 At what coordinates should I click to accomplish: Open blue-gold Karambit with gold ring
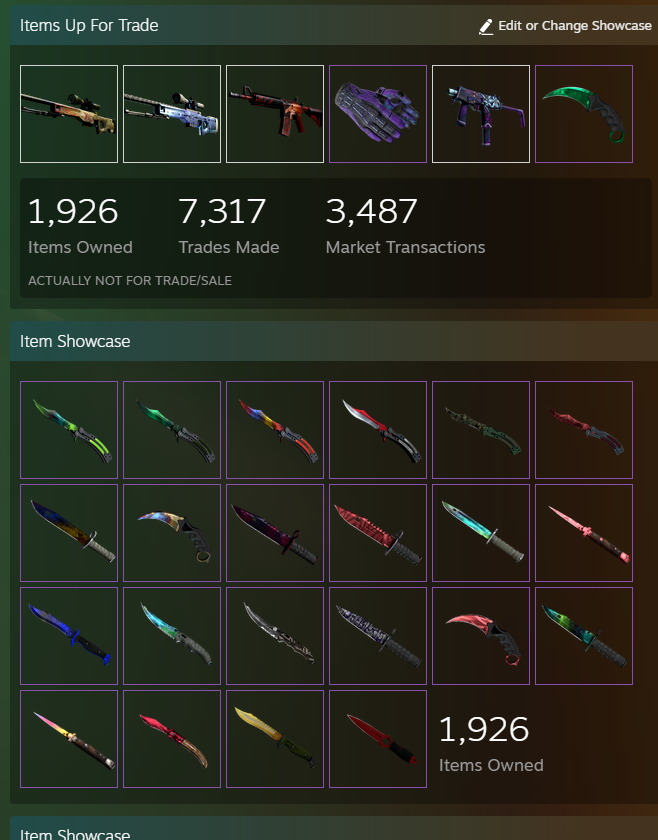click(x=172, y=532)
